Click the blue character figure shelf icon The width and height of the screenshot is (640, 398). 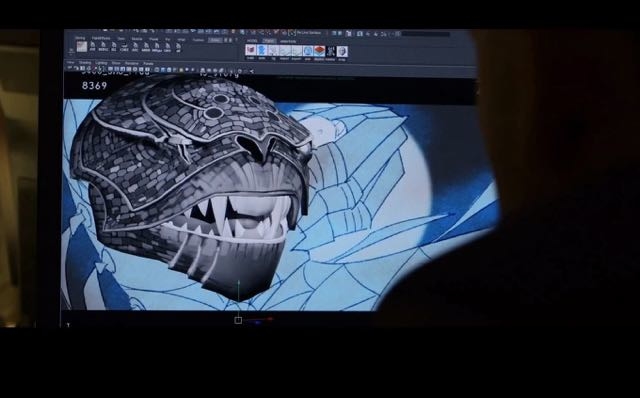pyautogui.click(x=262, y=50)
